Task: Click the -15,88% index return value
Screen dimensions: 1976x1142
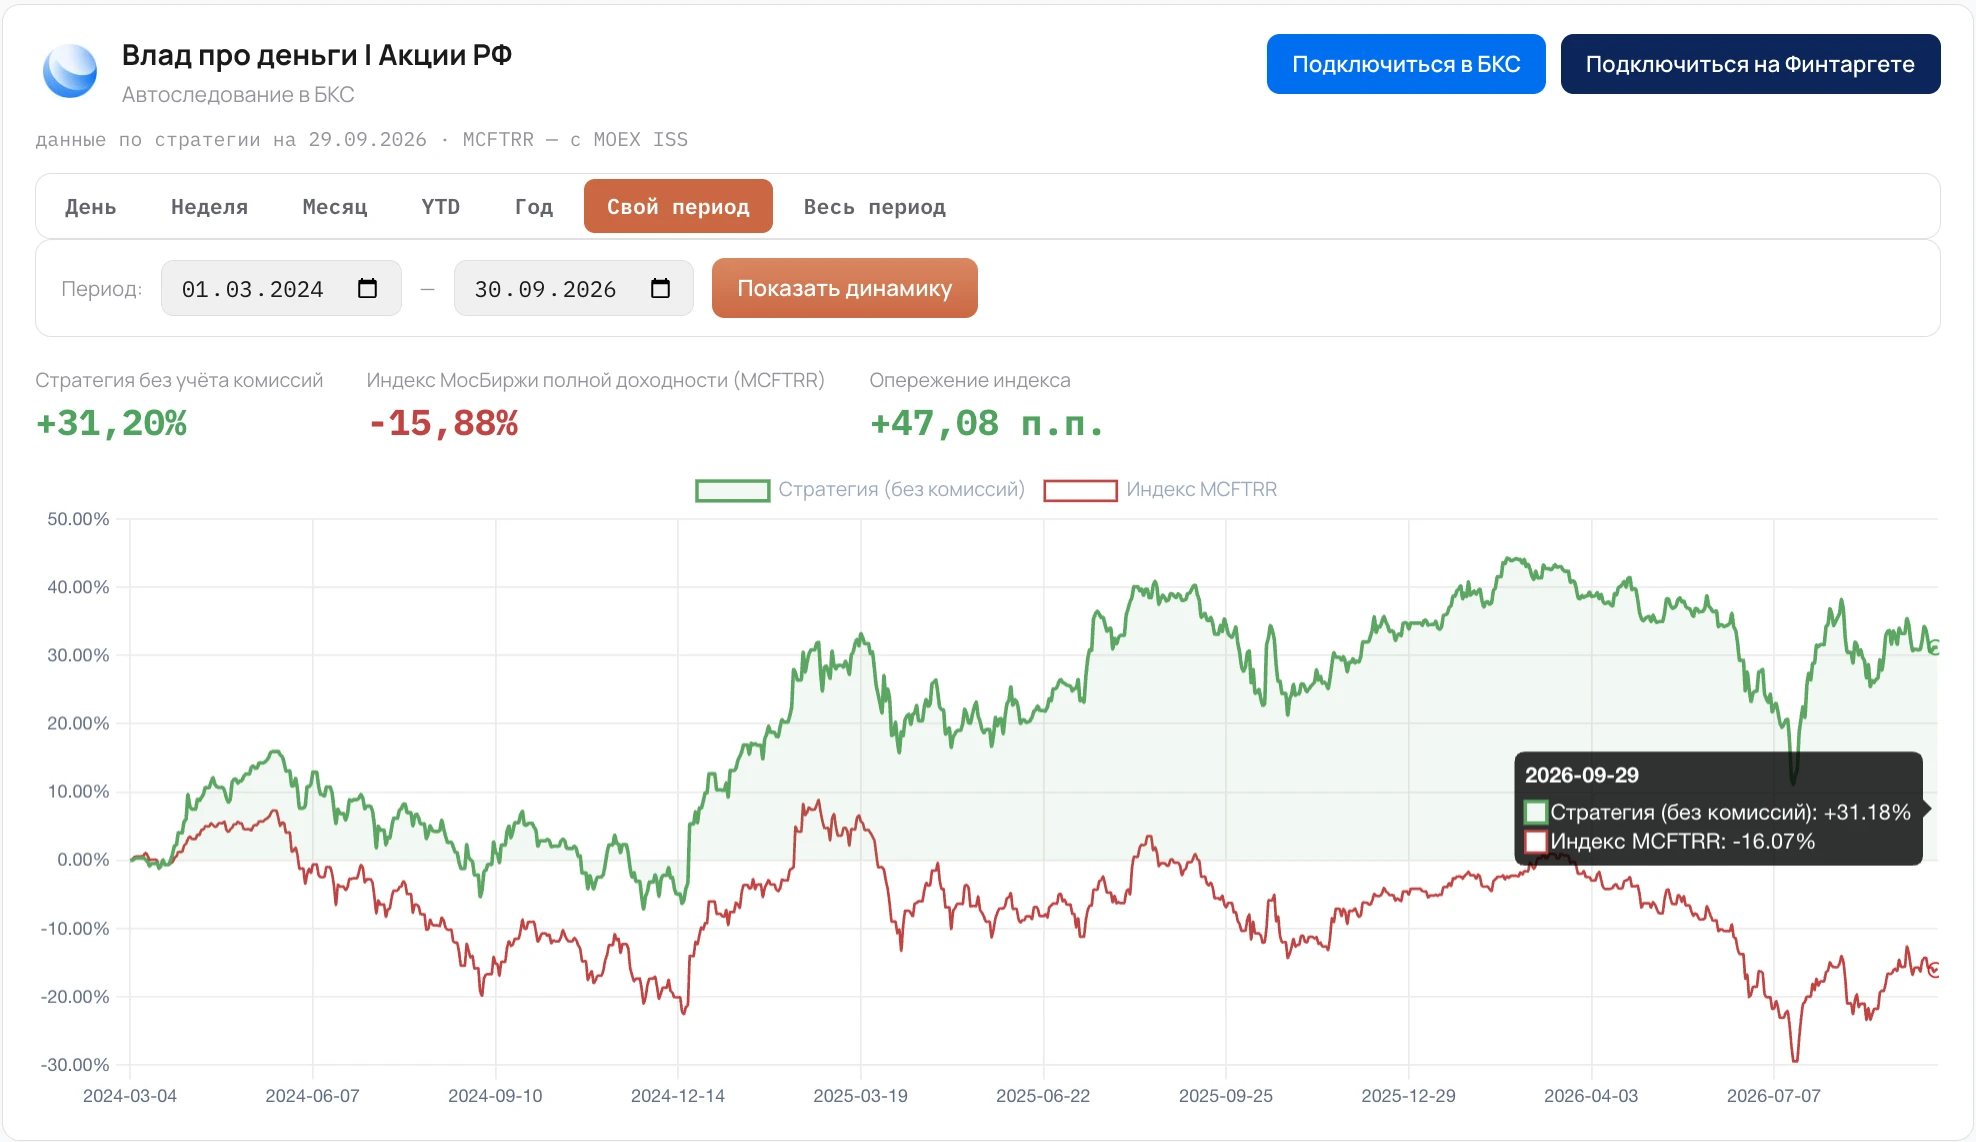Action: [442, 423]
